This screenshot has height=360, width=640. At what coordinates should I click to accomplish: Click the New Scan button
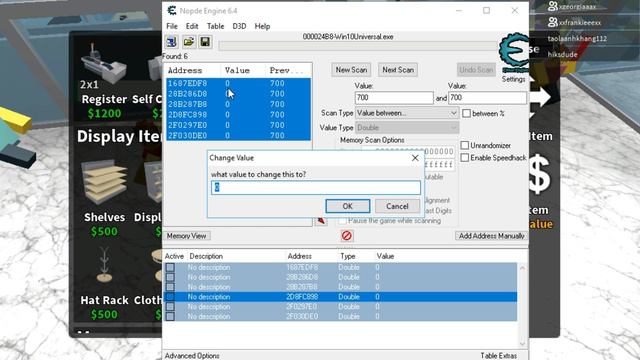[x=351, y=70]
